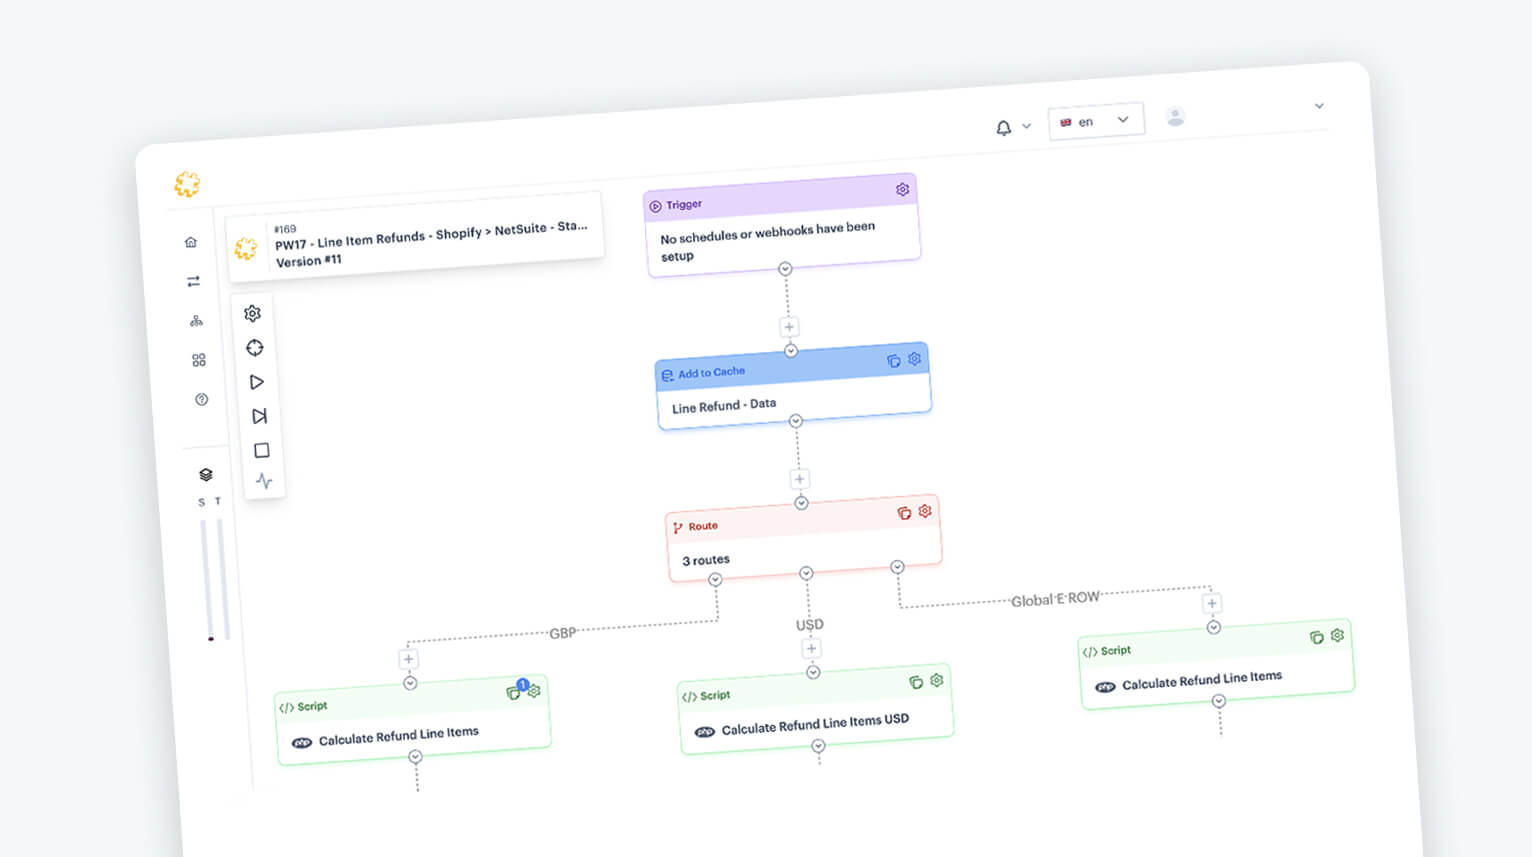Viewport: 1532px width, 857px height.
Task: Open the hierarchy tree sidebar icon
Action: pos(196,321)
